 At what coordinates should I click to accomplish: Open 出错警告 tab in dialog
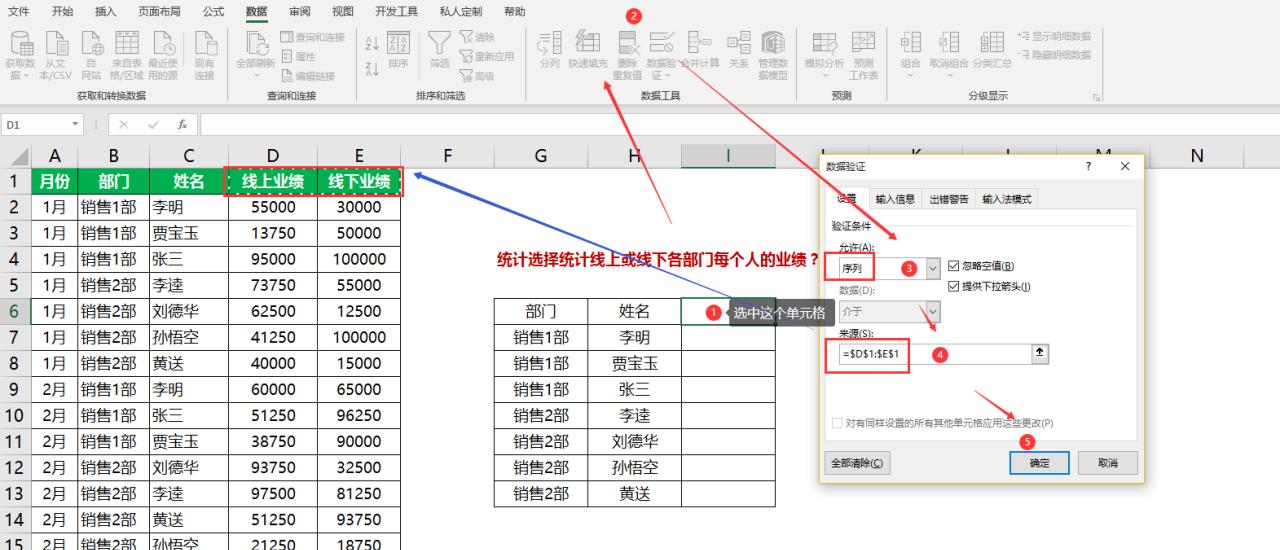click(948, 199)
